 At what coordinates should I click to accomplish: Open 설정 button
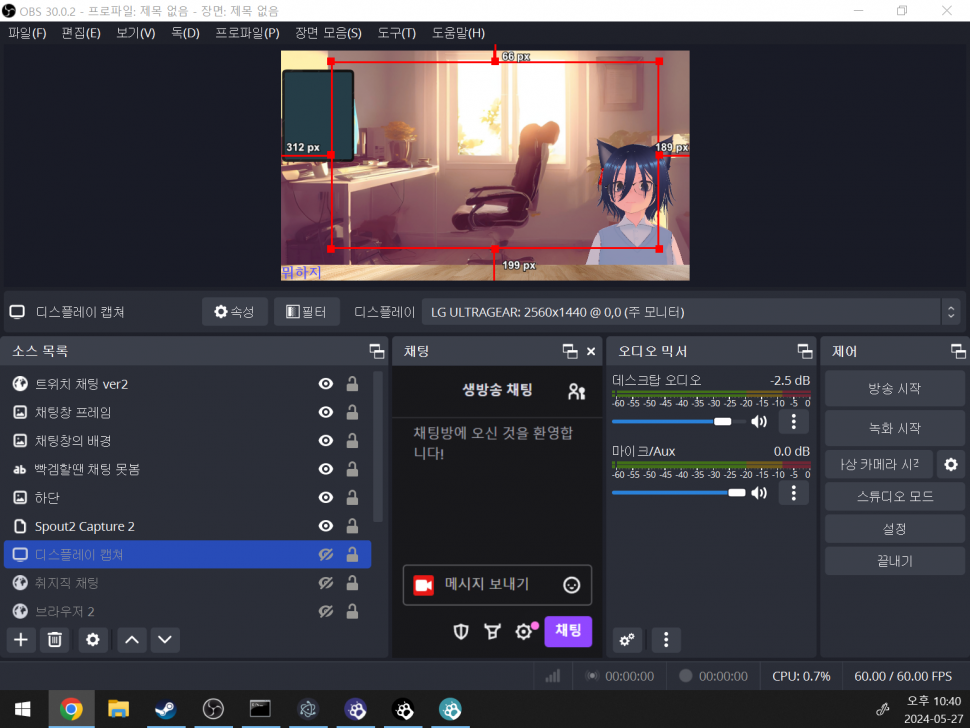[895, 529]
